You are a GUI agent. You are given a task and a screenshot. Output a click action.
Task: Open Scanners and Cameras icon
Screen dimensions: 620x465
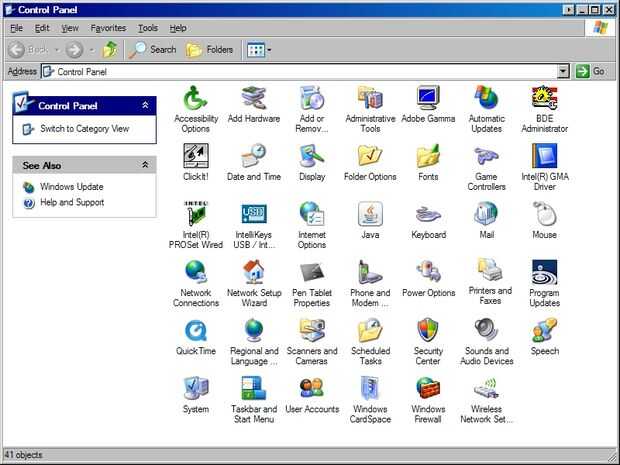point(312,331)
